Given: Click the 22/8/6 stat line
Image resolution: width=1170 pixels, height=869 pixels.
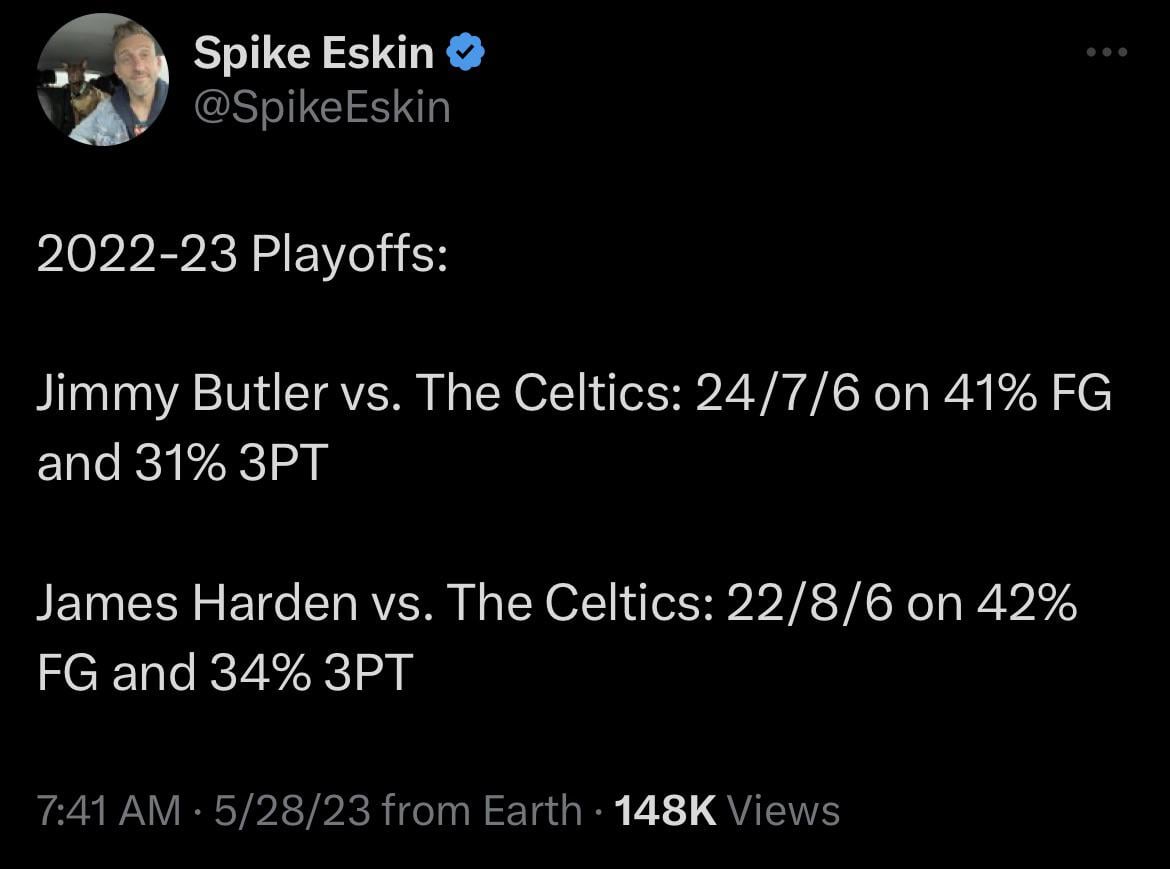Looking at the screenshot, I should click(x=809, y=603).
